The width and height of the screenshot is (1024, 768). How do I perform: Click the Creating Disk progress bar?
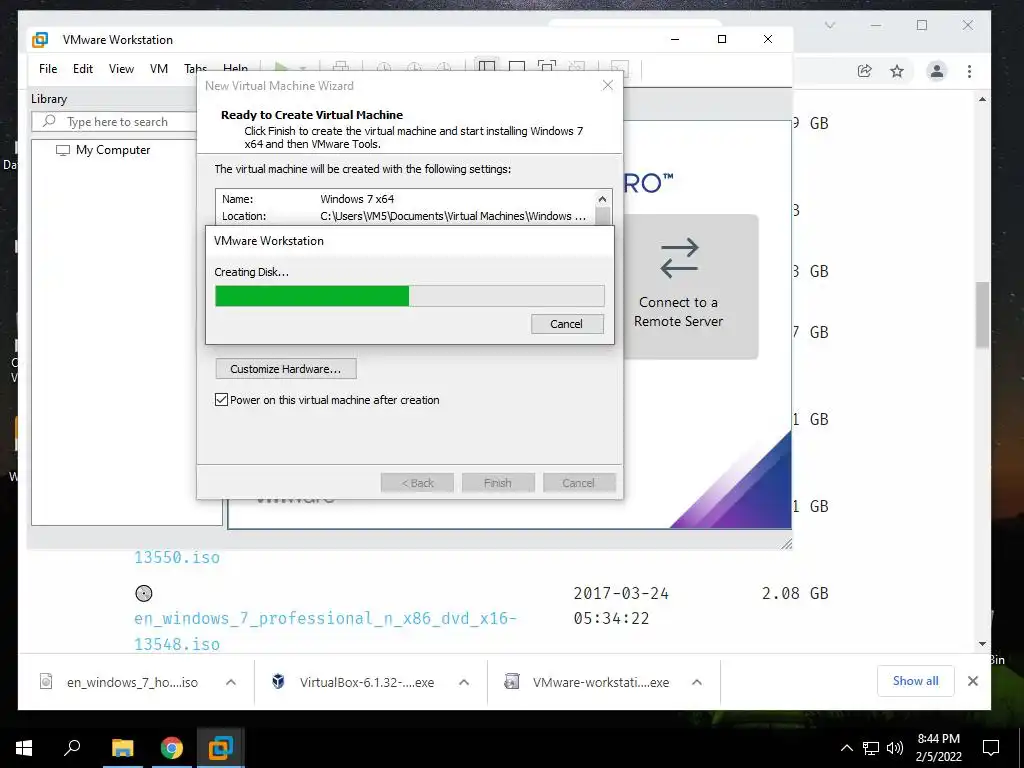pos(409,296)
